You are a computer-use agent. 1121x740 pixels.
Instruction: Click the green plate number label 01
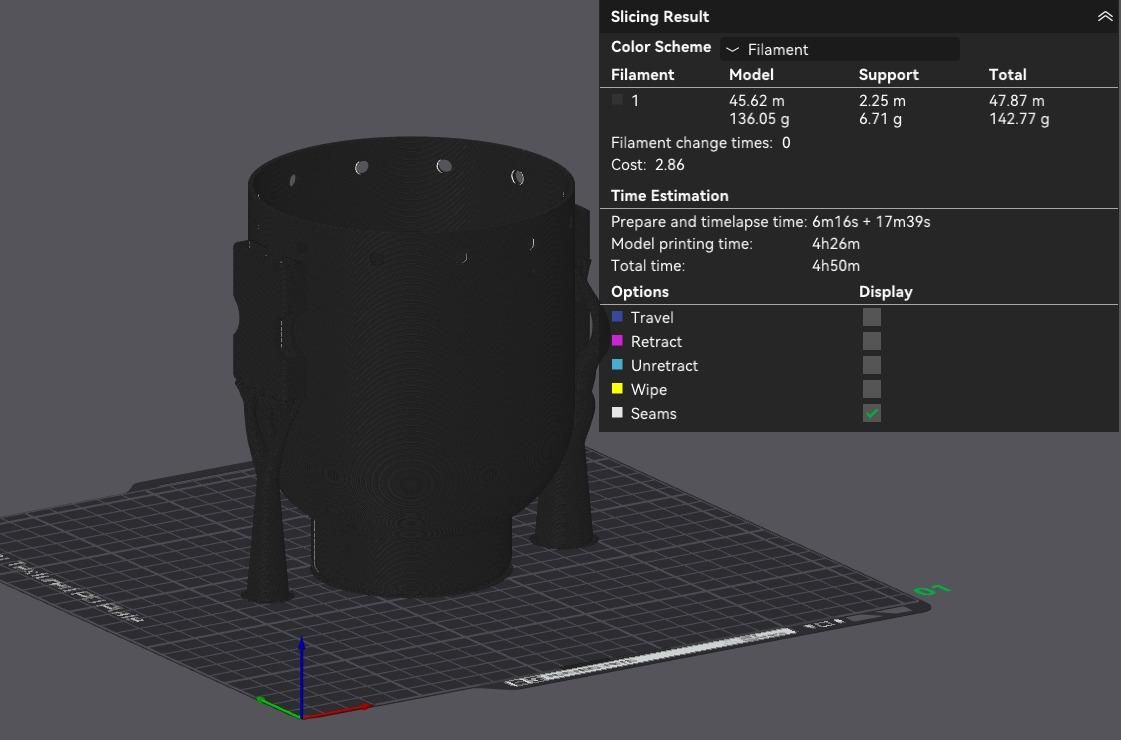tap(933, 590)
